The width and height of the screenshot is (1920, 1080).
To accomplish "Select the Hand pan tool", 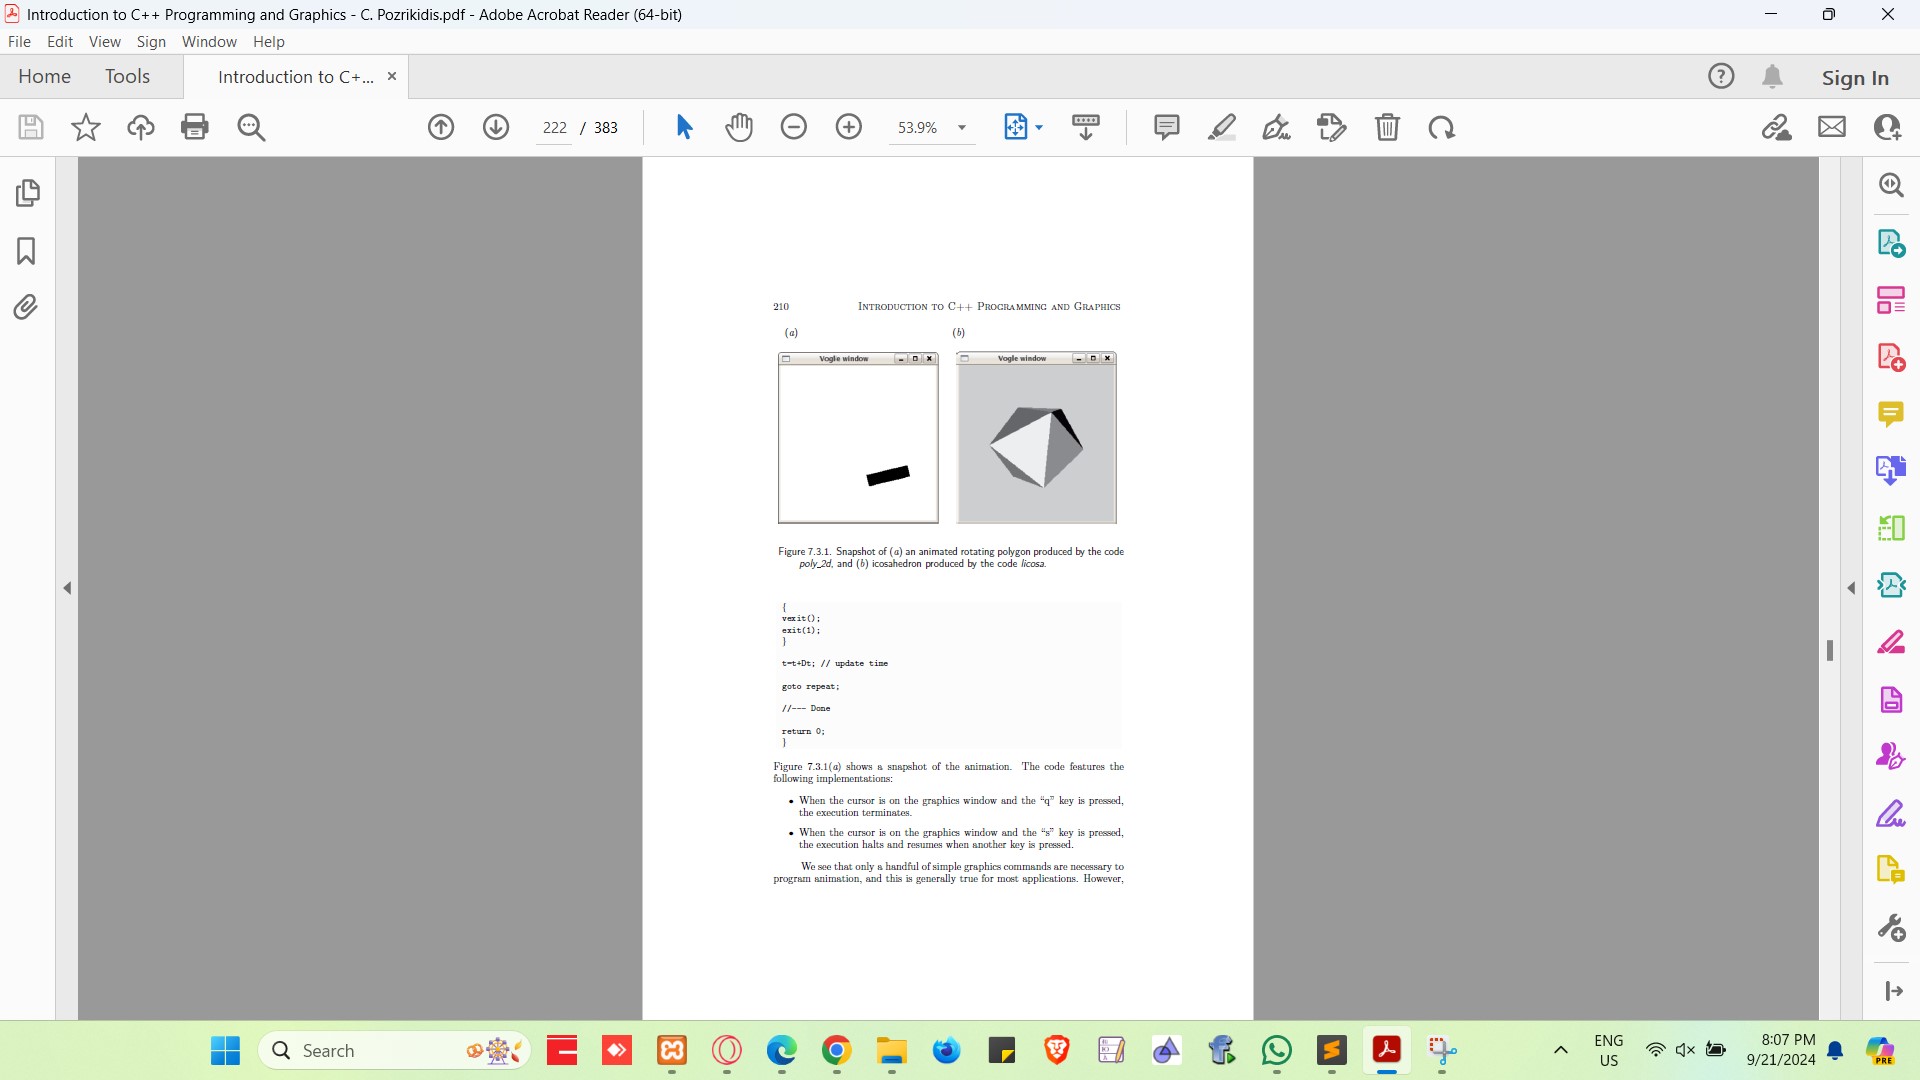I will (x=739, y=127).
